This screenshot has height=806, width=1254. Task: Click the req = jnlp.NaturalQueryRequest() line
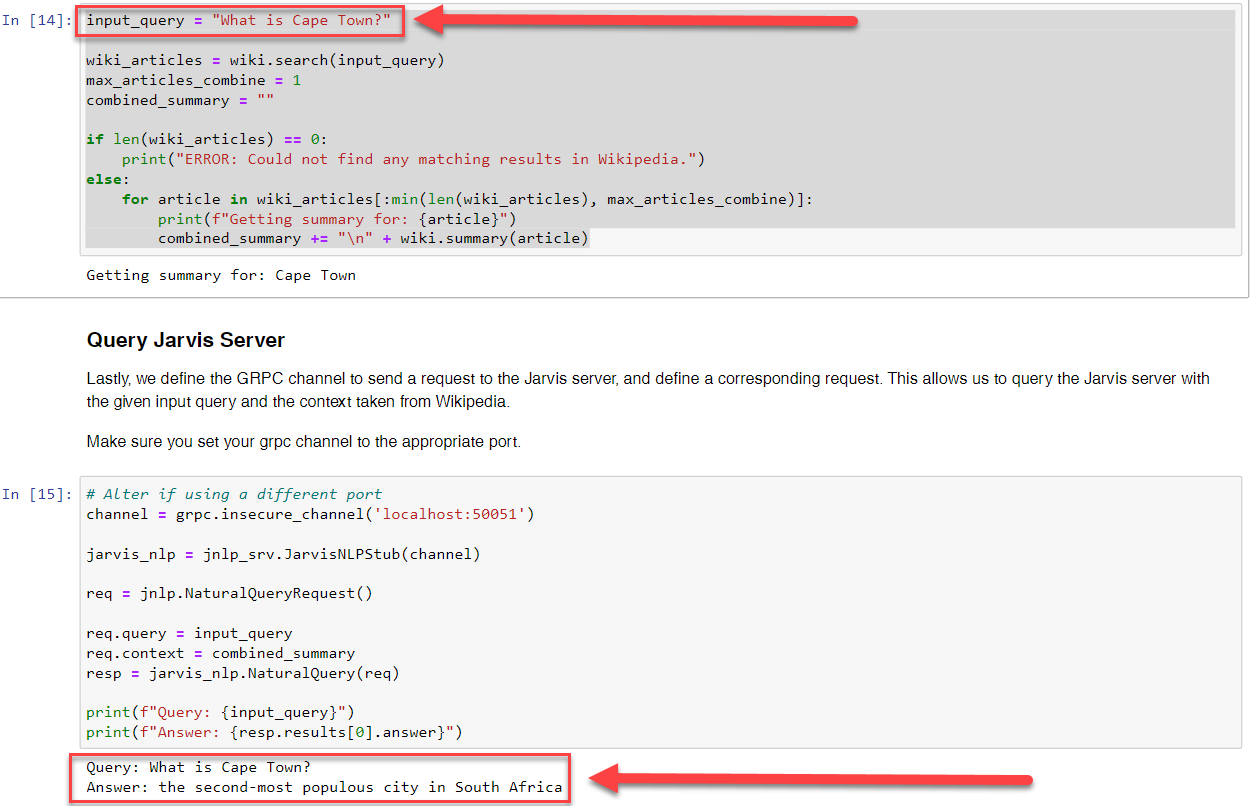(229, 593)
